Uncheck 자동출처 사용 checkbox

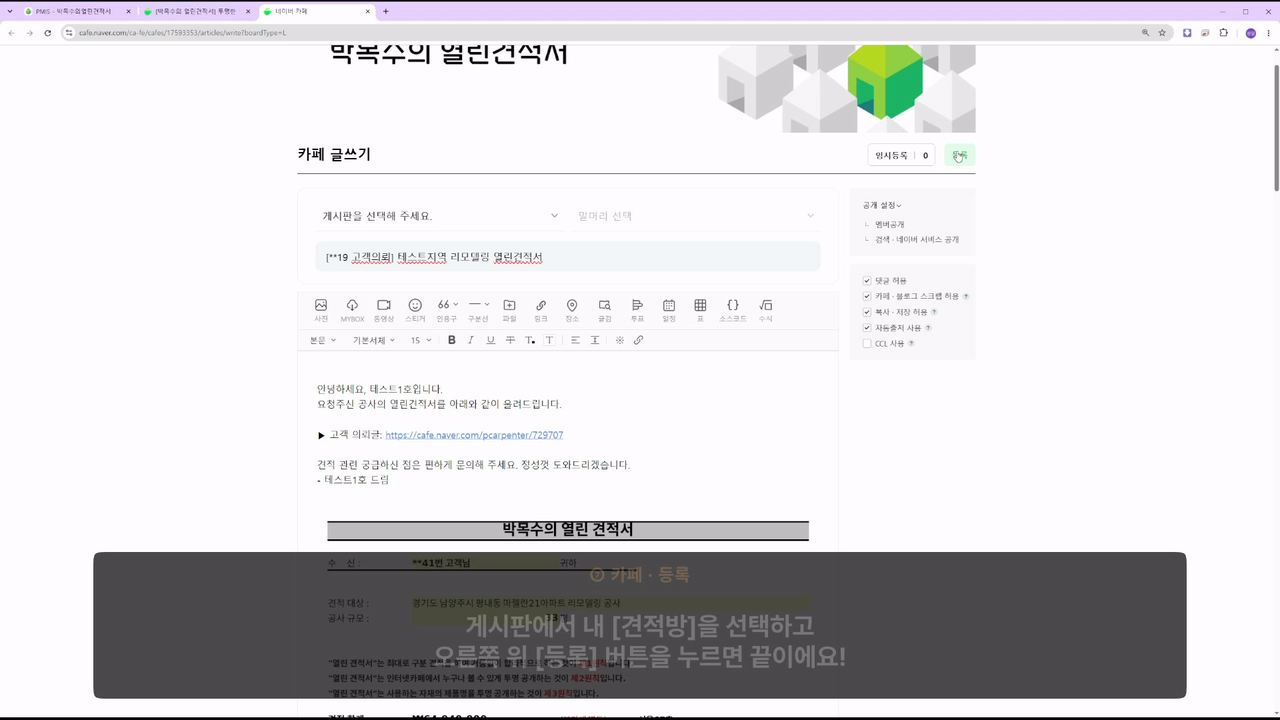[x=867, y=328]
